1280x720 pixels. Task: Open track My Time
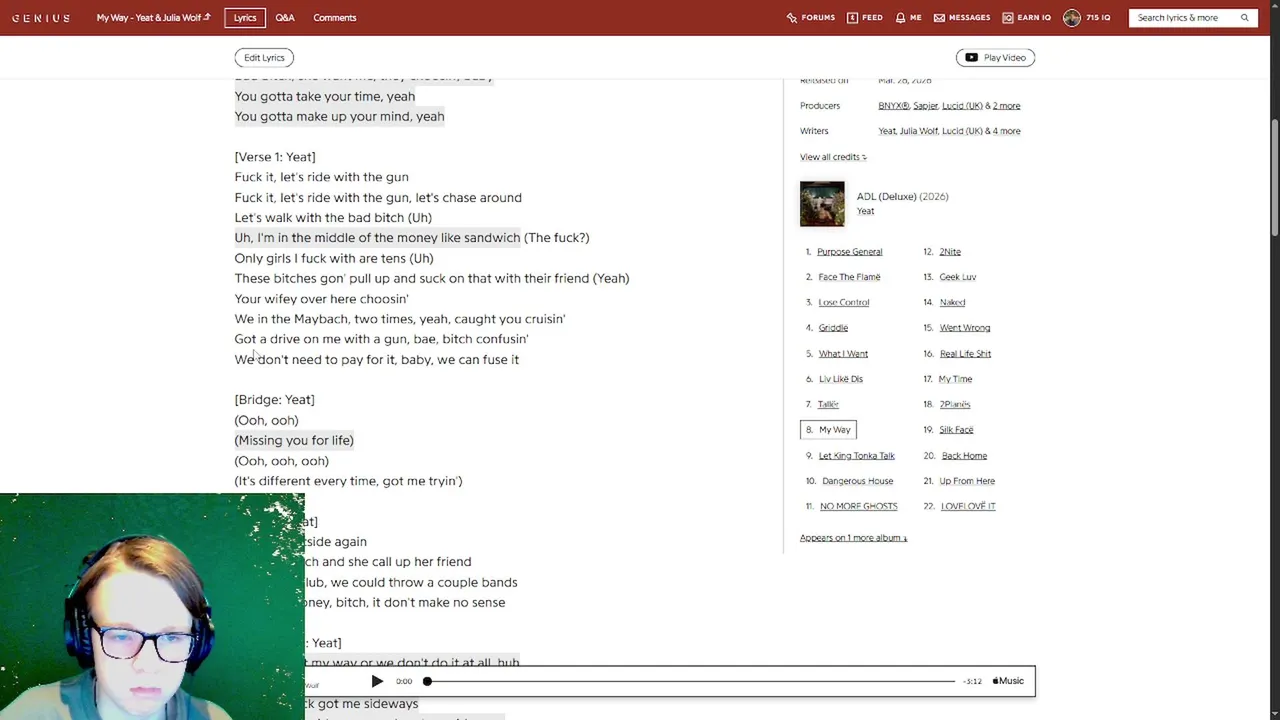(955, 379)
